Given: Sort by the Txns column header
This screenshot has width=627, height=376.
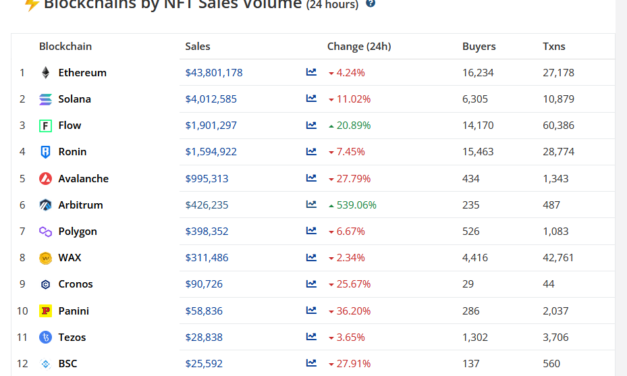Looking at the screenshot, I should pos(554,46).
